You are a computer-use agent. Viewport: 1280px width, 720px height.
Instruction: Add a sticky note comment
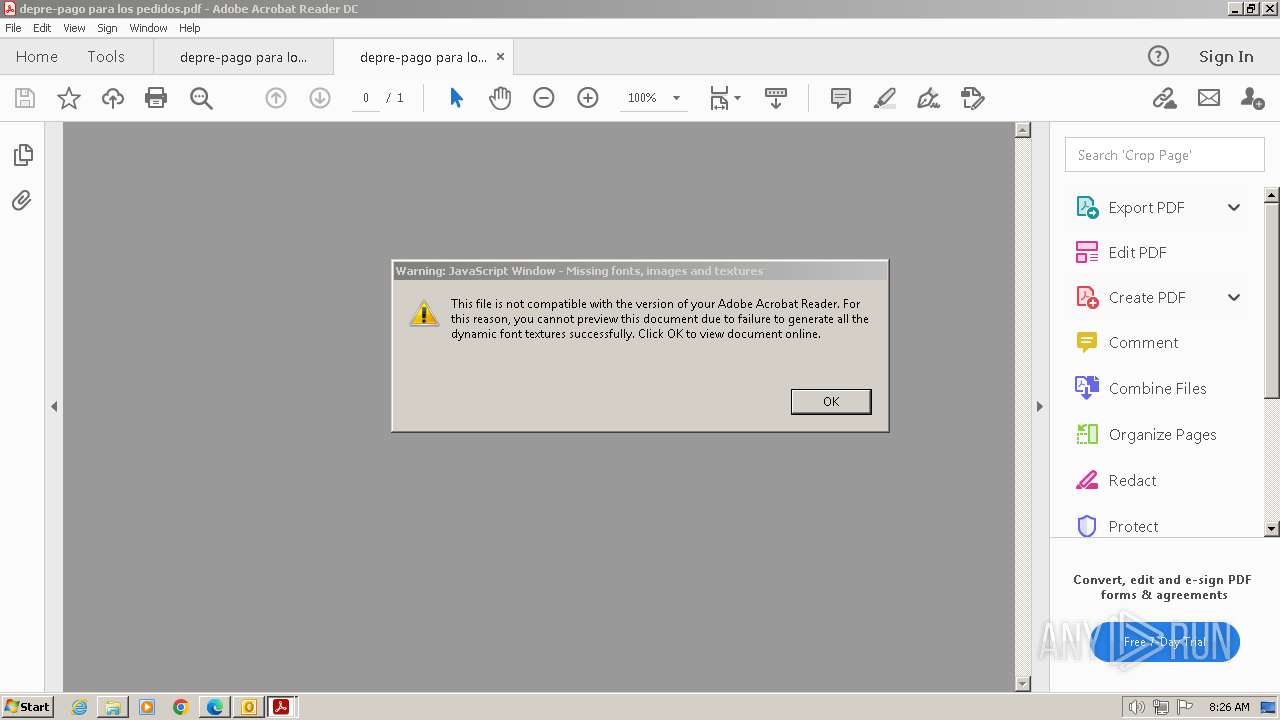tap(841, 98)
